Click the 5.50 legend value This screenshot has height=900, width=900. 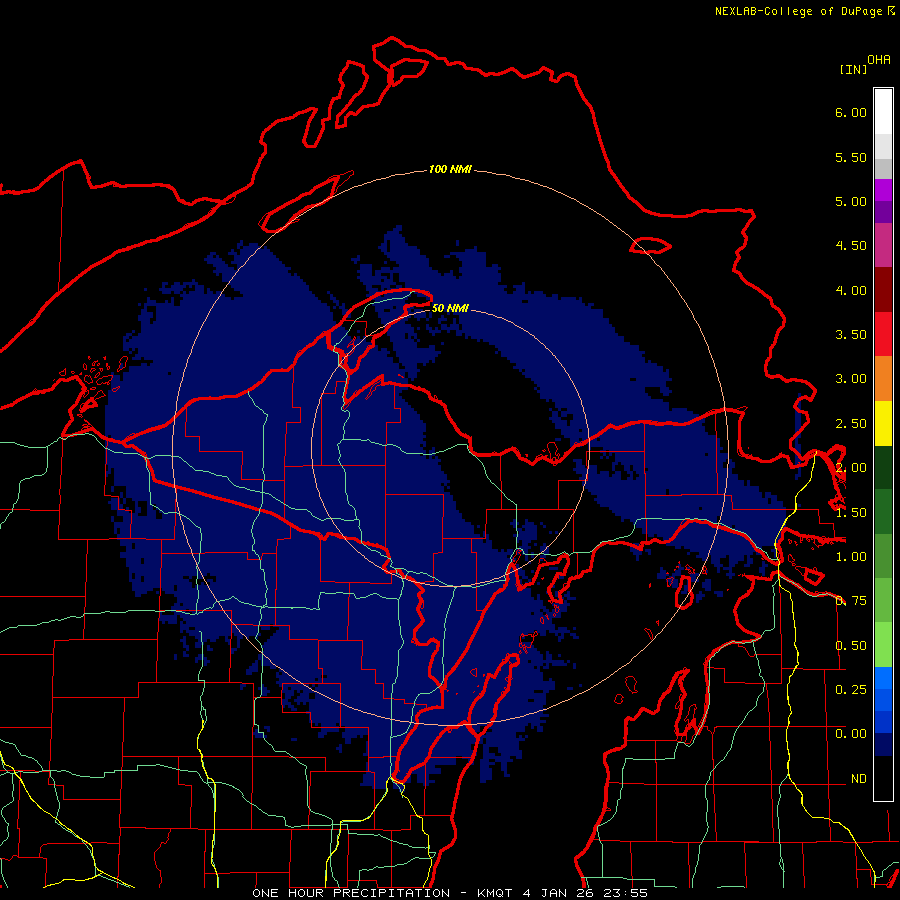(x=851, y=157)
